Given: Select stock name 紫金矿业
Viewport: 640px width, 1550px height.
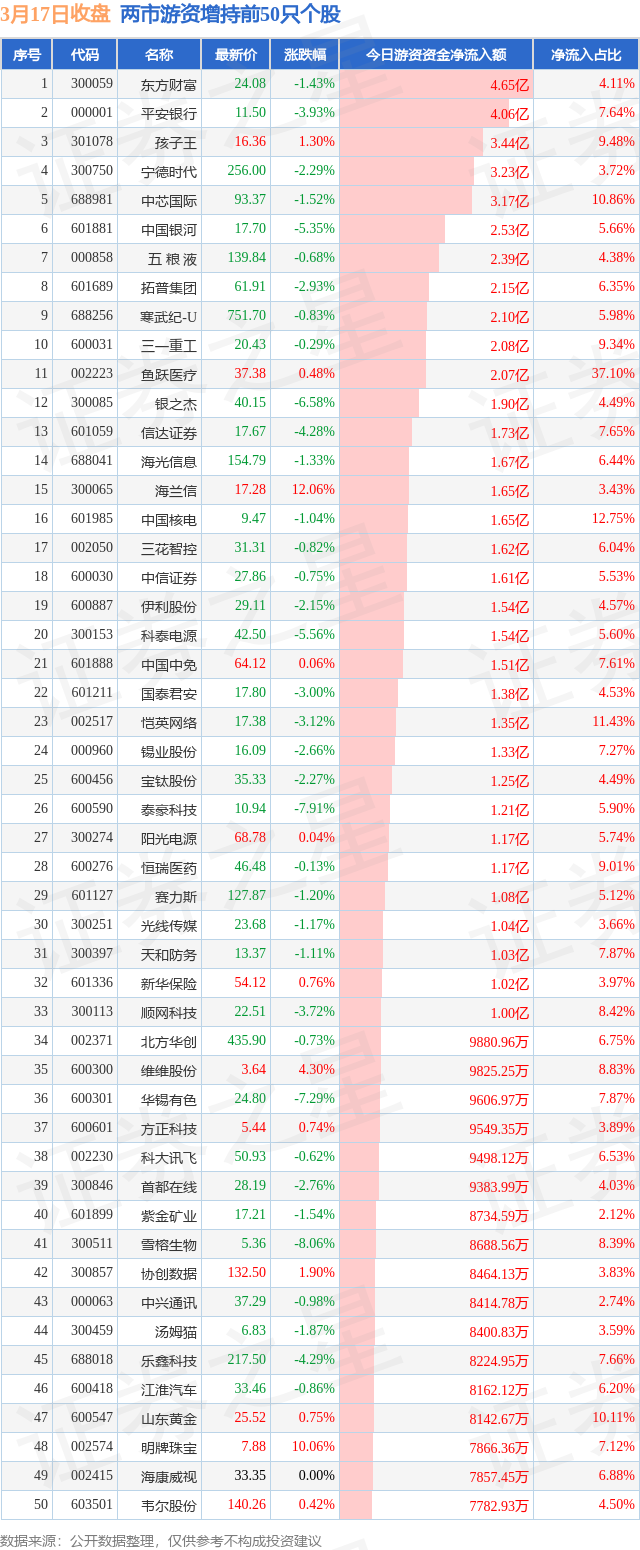Looking at the screenshot, I should [169, 1215].
